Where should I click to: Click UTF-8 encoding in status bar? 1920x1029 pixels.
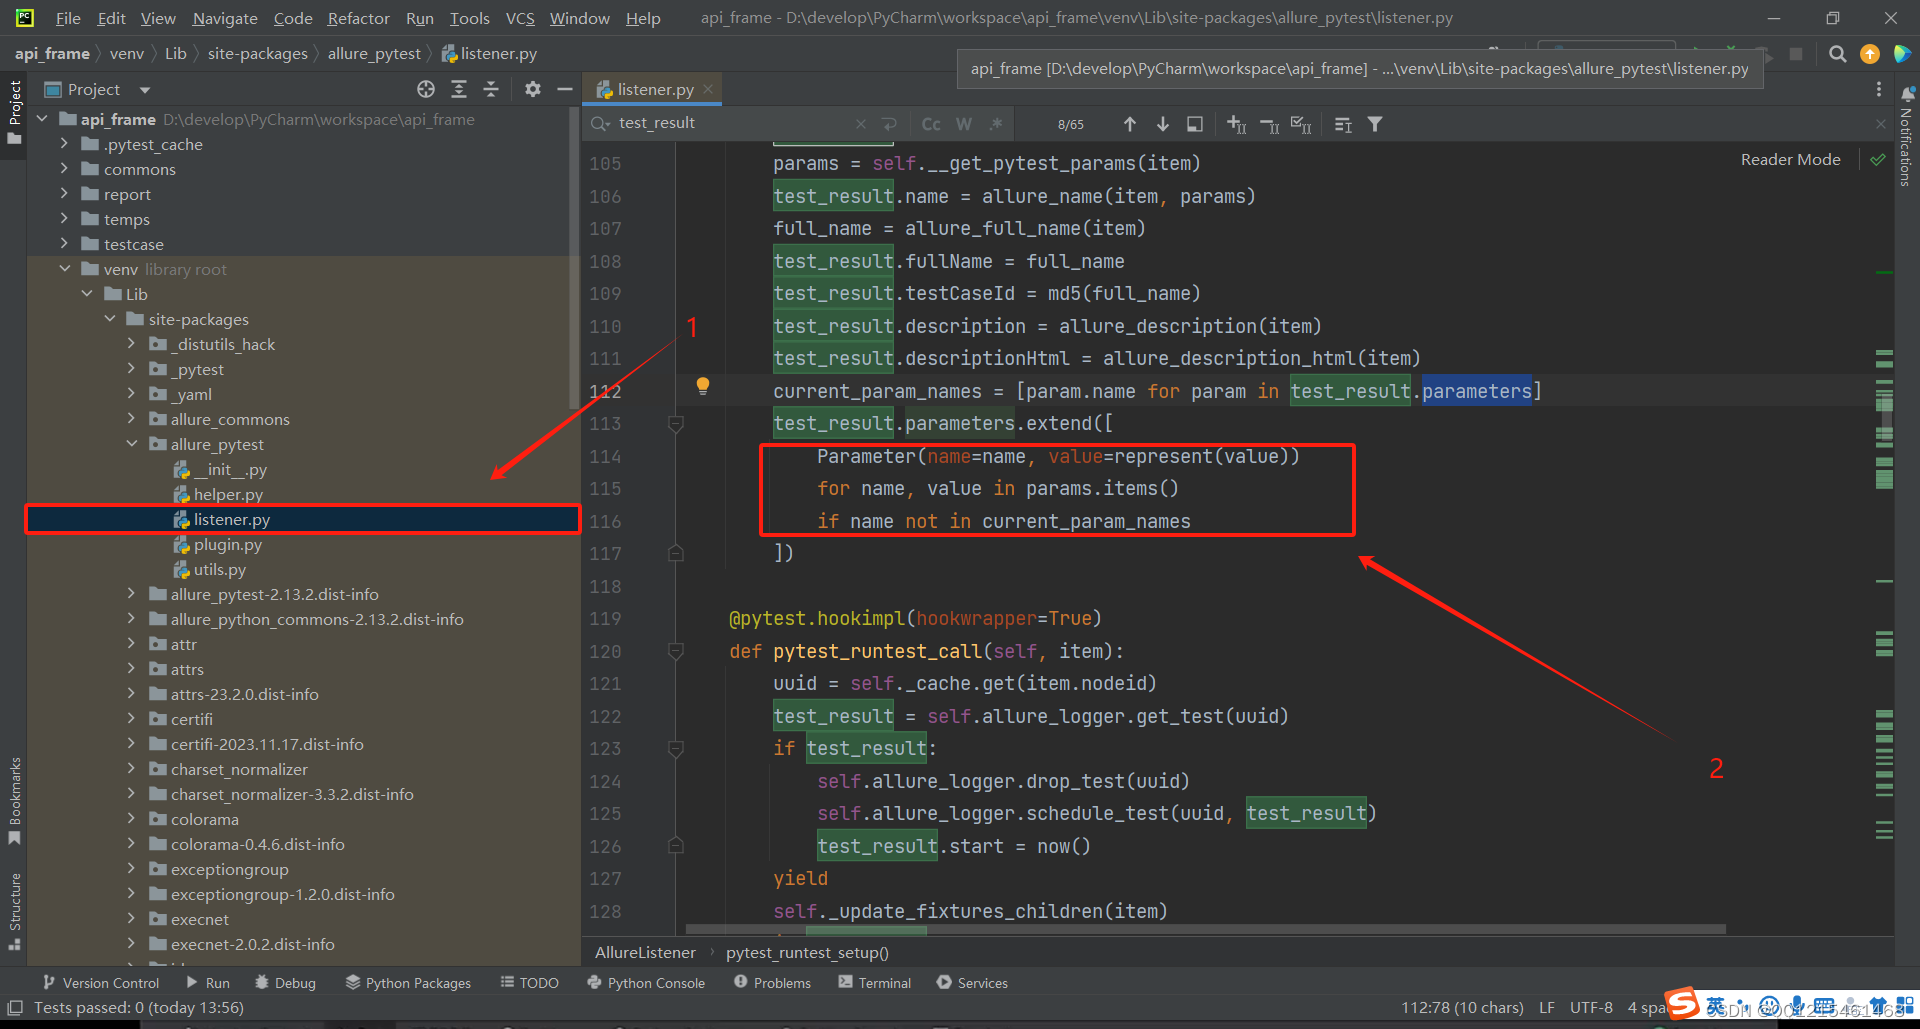click(1591, 1007)
